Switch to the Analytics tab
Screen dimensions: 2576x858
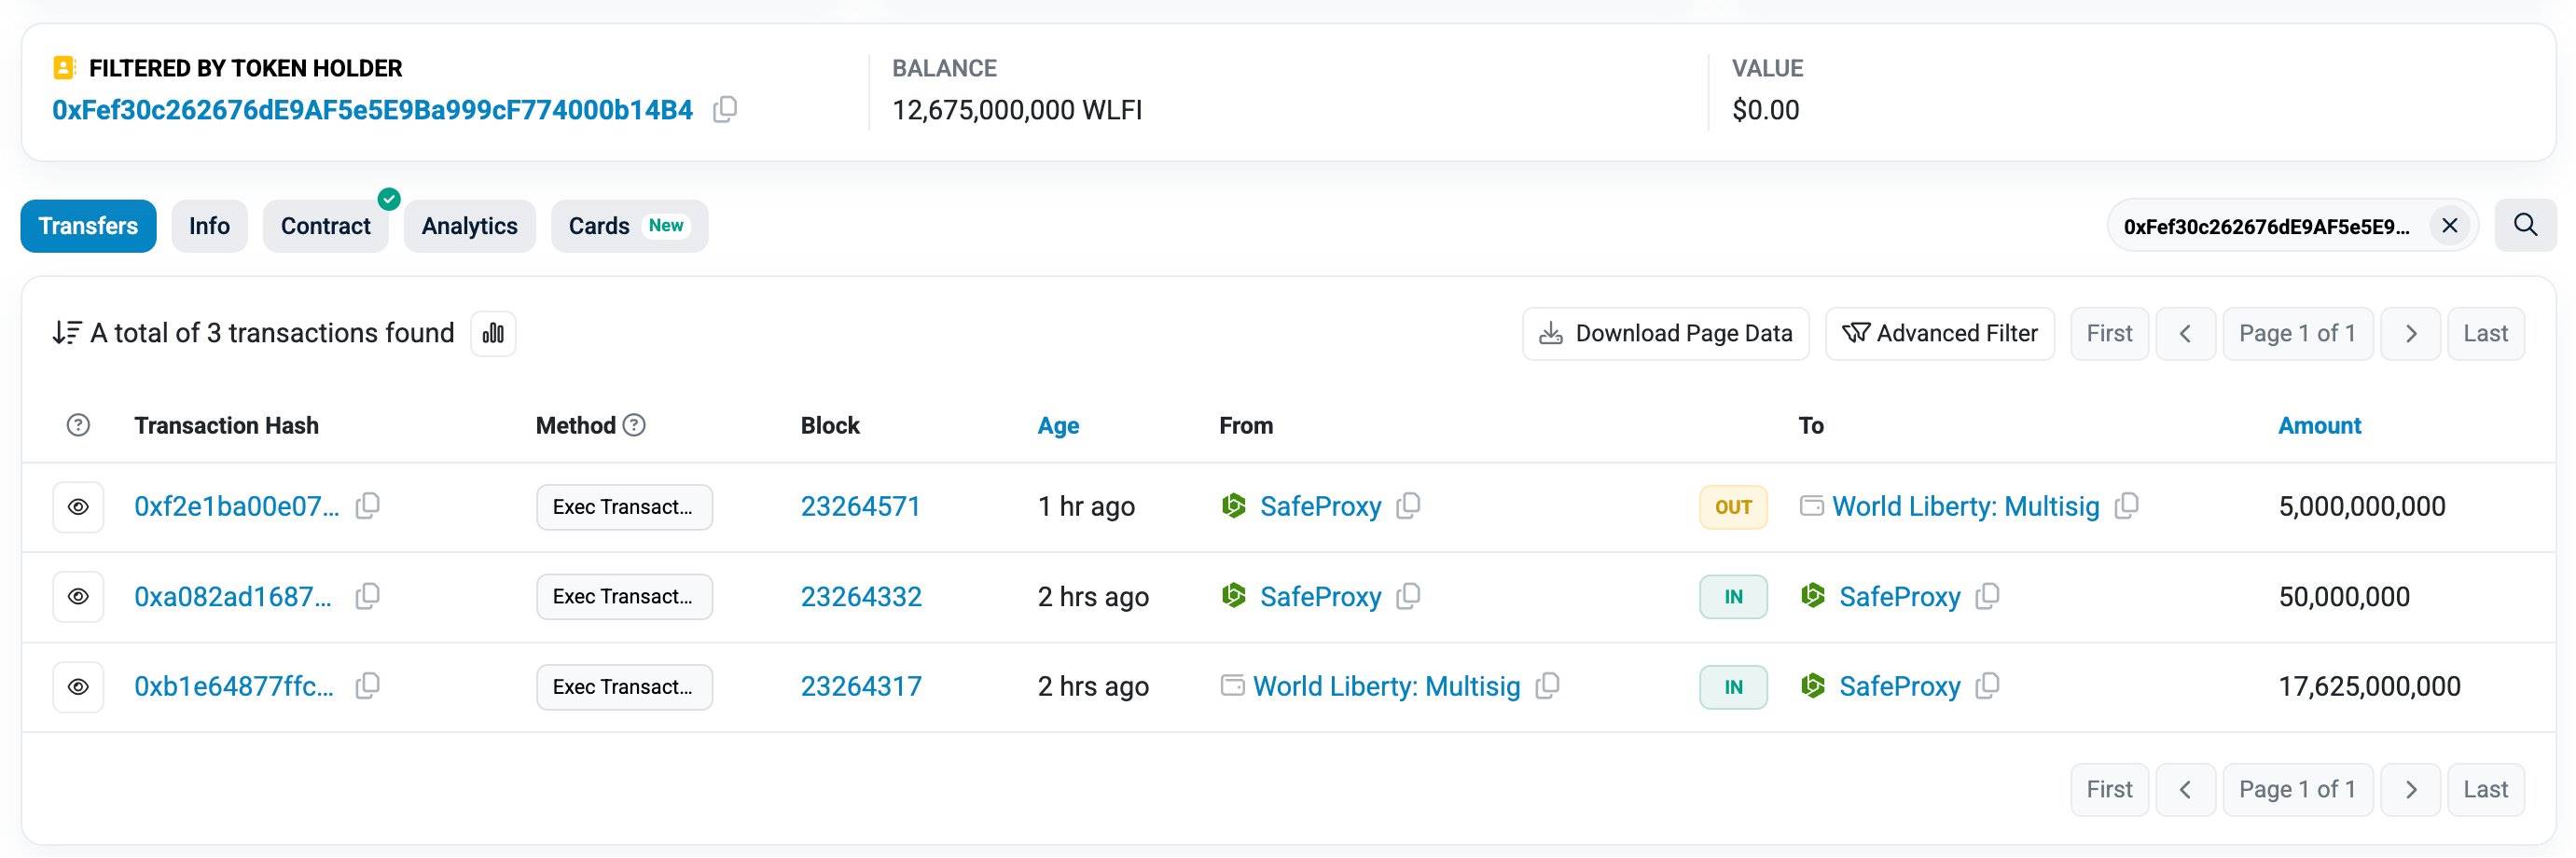click(x=469, y=226)
